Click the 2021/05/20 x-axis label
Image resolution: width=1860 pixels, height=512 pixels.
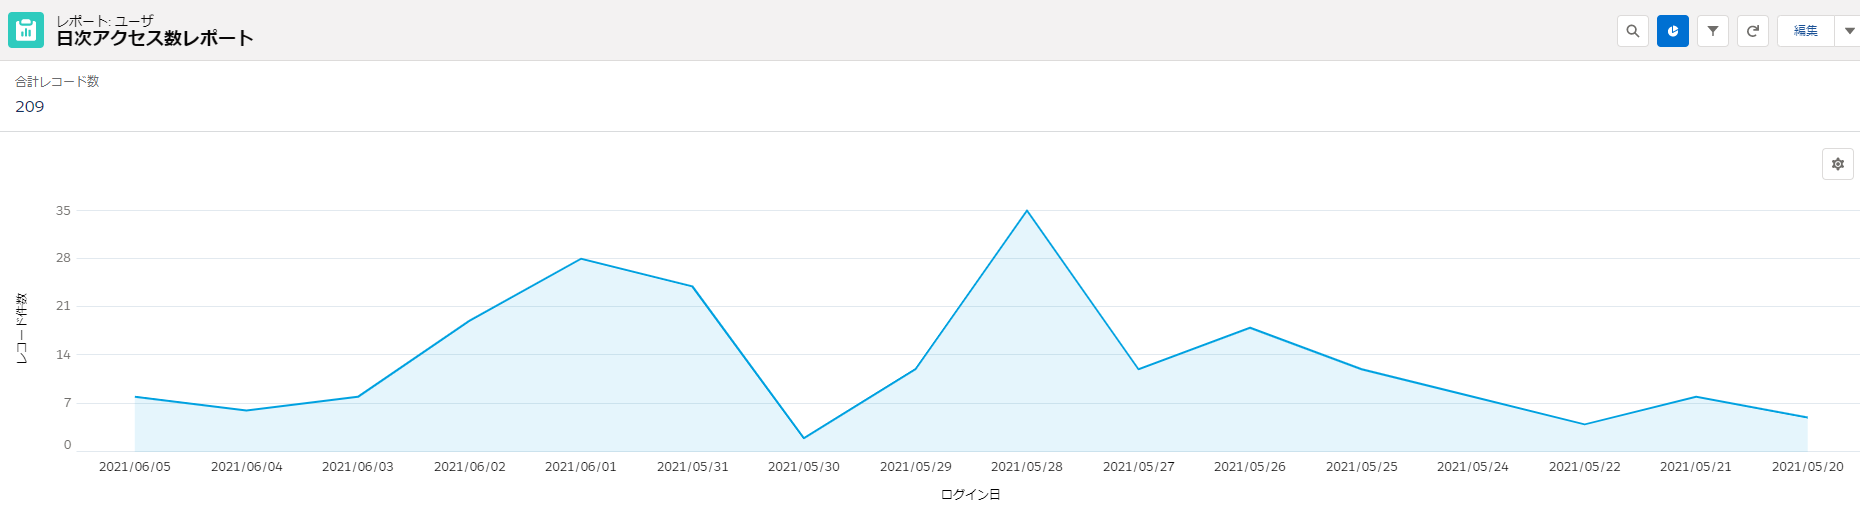click(1807, 467)
